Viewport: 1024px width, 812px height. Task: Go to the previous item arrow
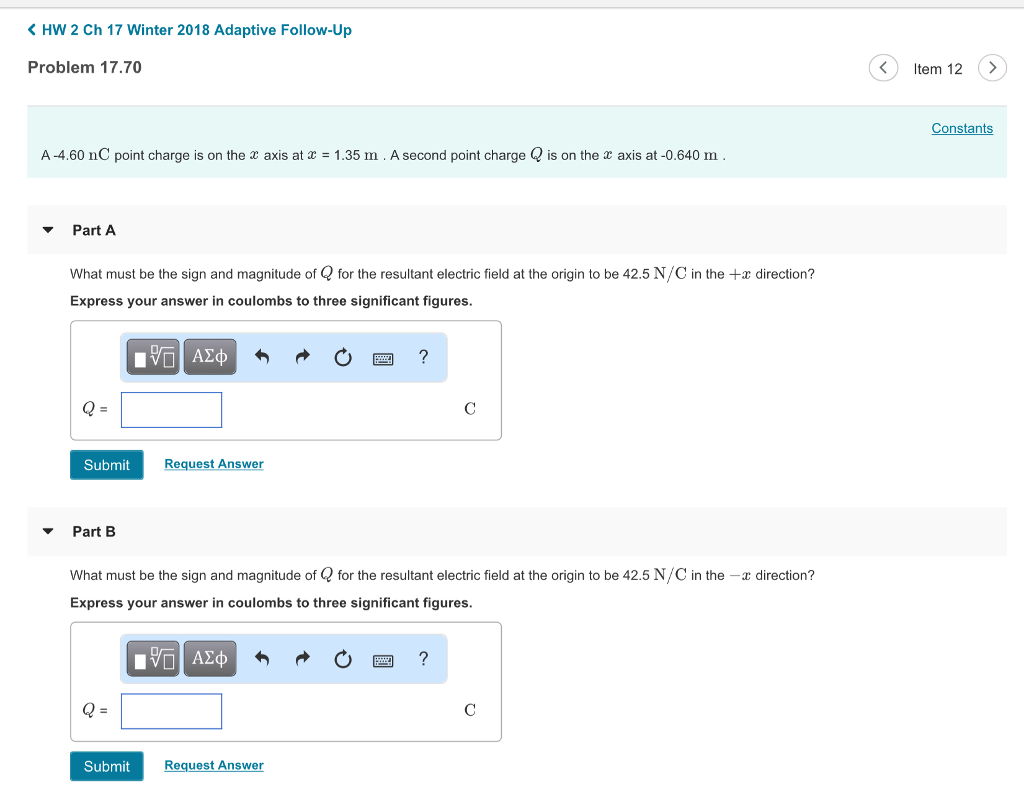[883, 68]
